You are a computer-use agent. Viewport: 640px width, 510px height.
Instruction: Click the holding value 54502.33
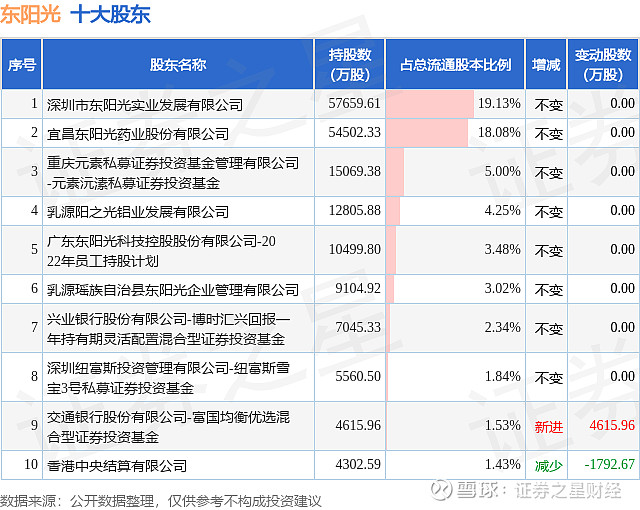point(354,132)
